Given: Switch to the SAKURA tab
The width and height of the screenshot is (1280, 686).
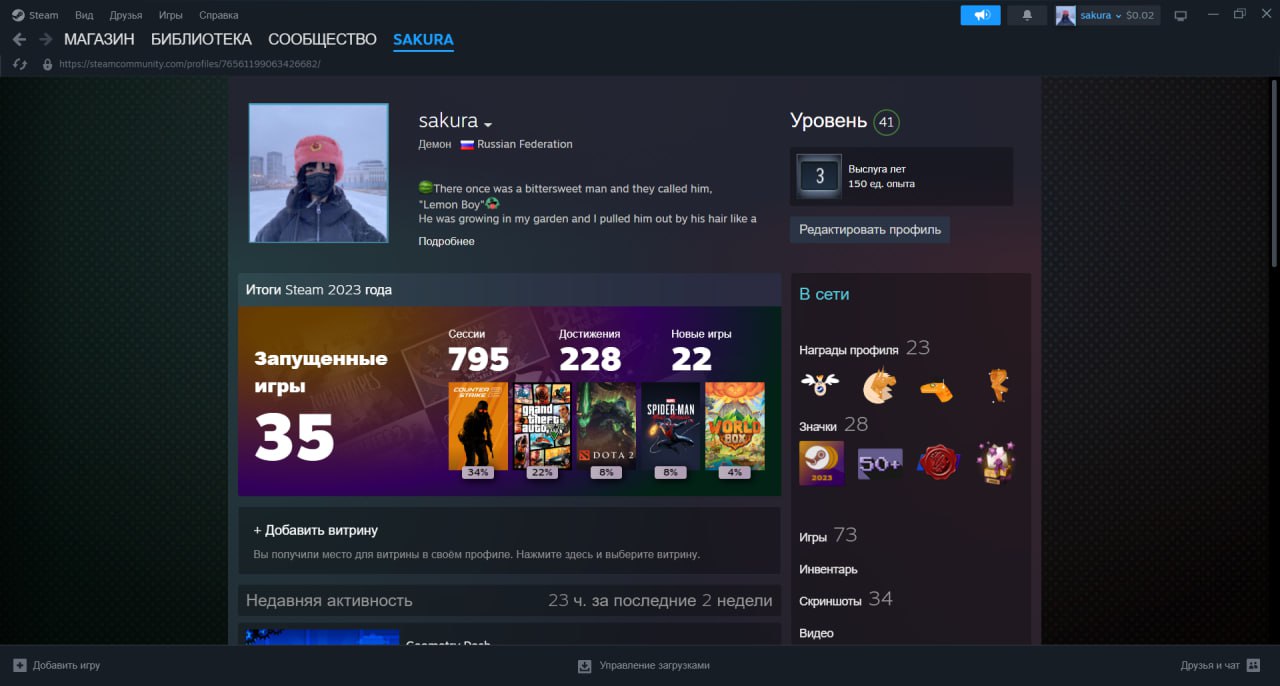Looking at the screenshot, I should pyautogui.click(x=423, y=40).
